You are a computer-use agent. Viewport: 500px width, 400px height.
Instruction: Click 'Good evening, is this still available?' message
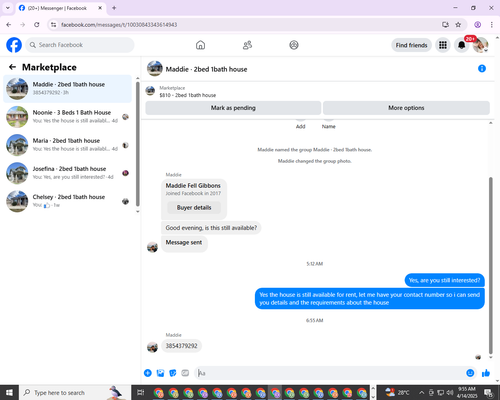(211, 228)
